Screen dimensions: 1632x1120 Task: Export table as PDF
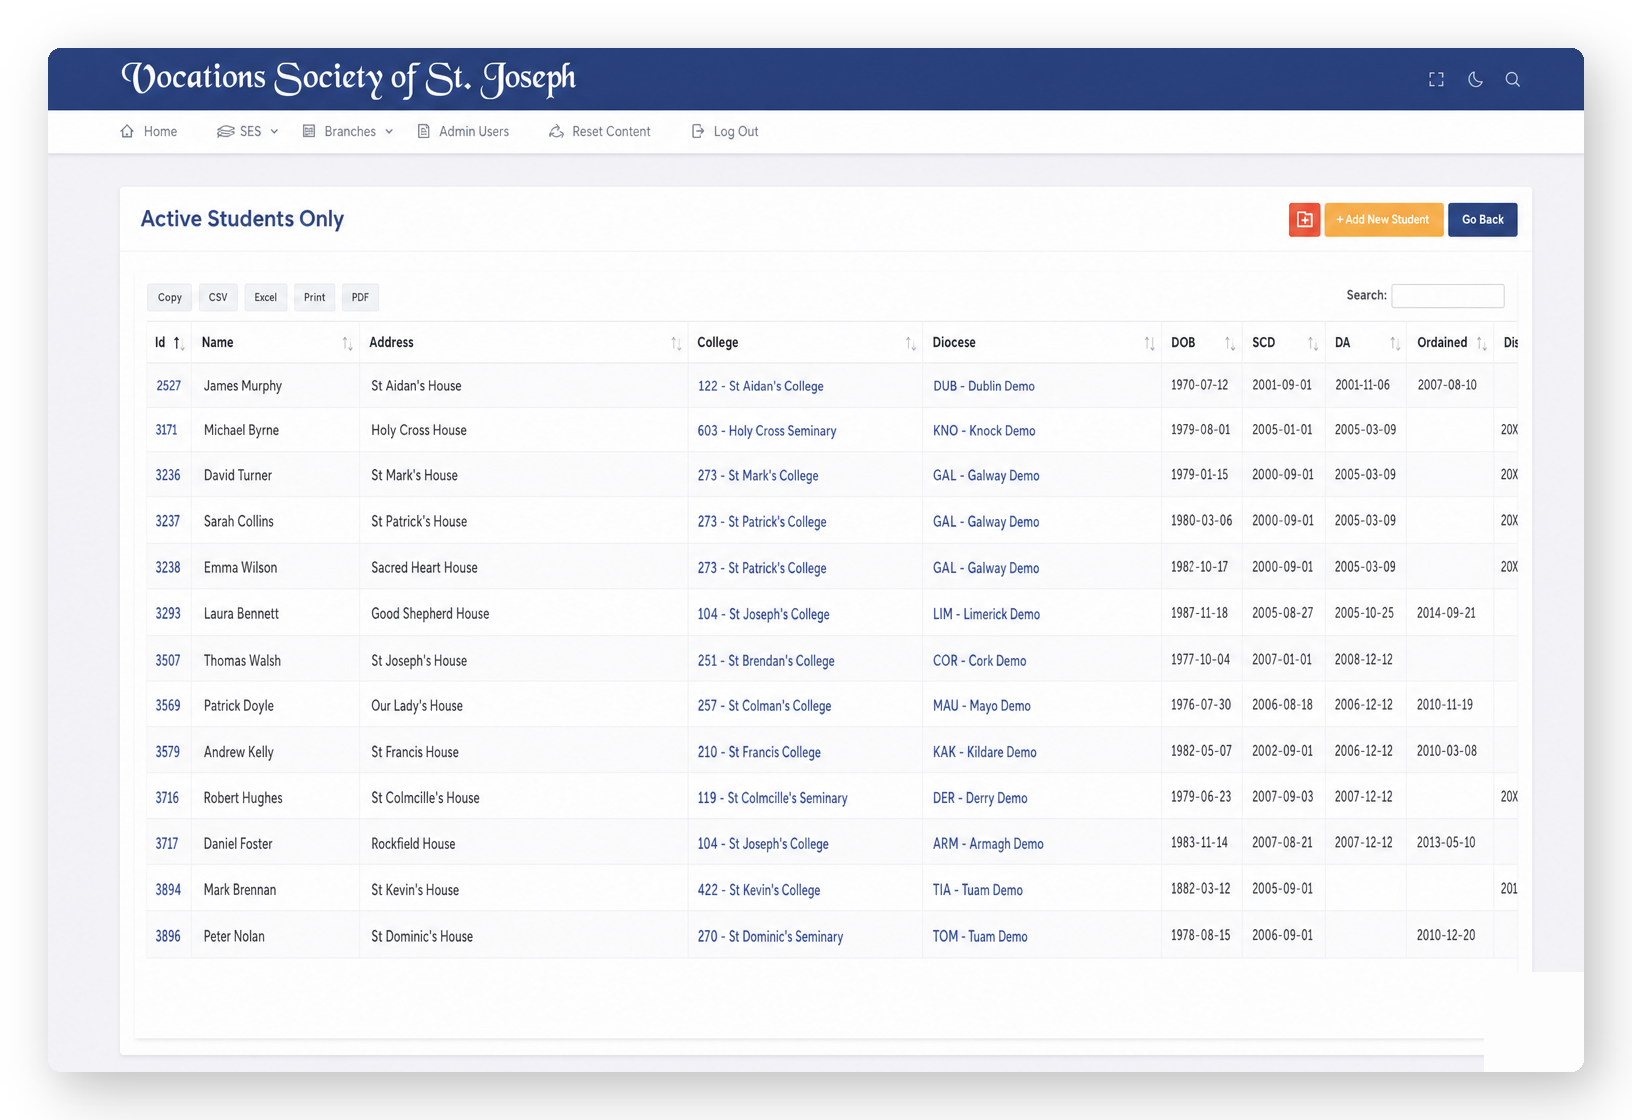point(360,297)
